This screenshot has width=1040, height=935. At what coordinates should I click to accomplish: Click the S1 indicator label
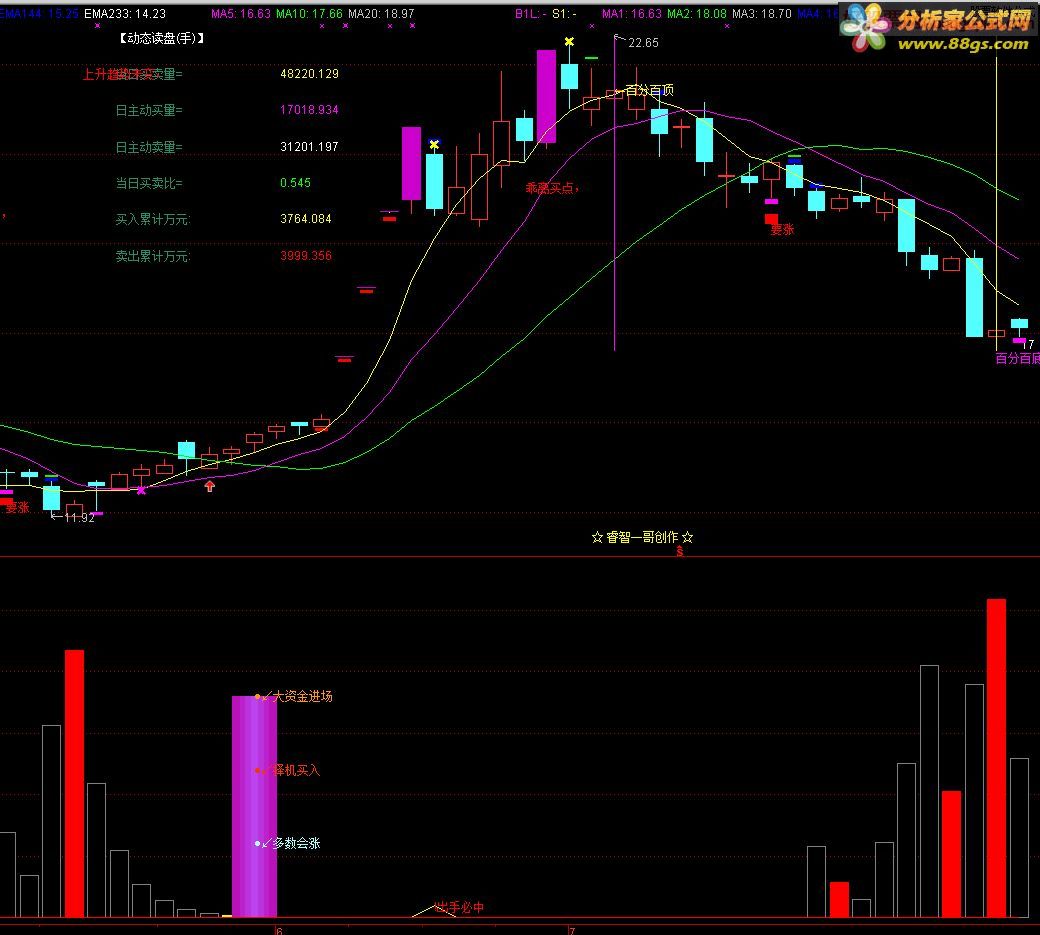tap(564, 13)
